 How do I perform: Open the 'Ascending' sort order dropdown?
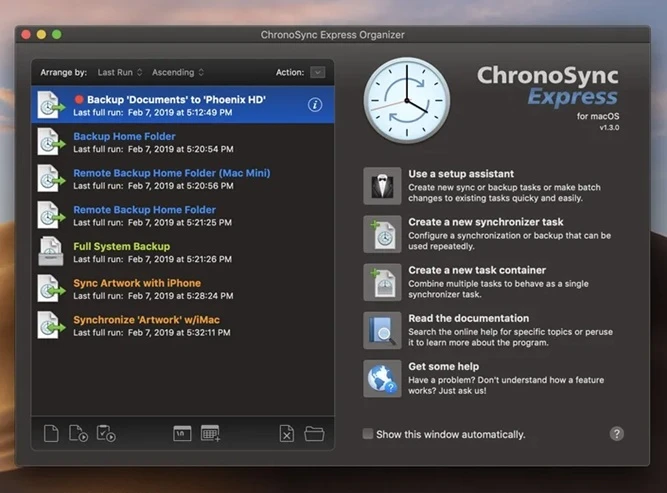tap(178, 72)
